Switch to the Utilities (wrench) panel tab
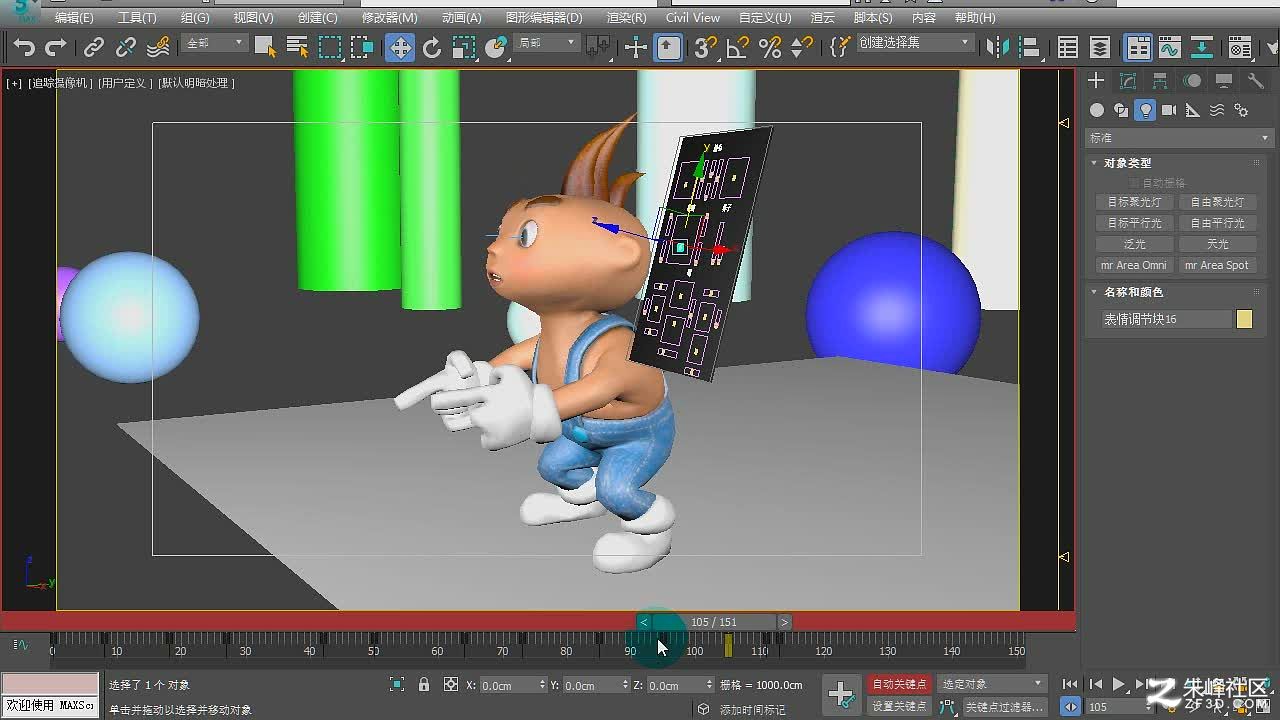This screenshot has height=720, width=1280. 1256,81
